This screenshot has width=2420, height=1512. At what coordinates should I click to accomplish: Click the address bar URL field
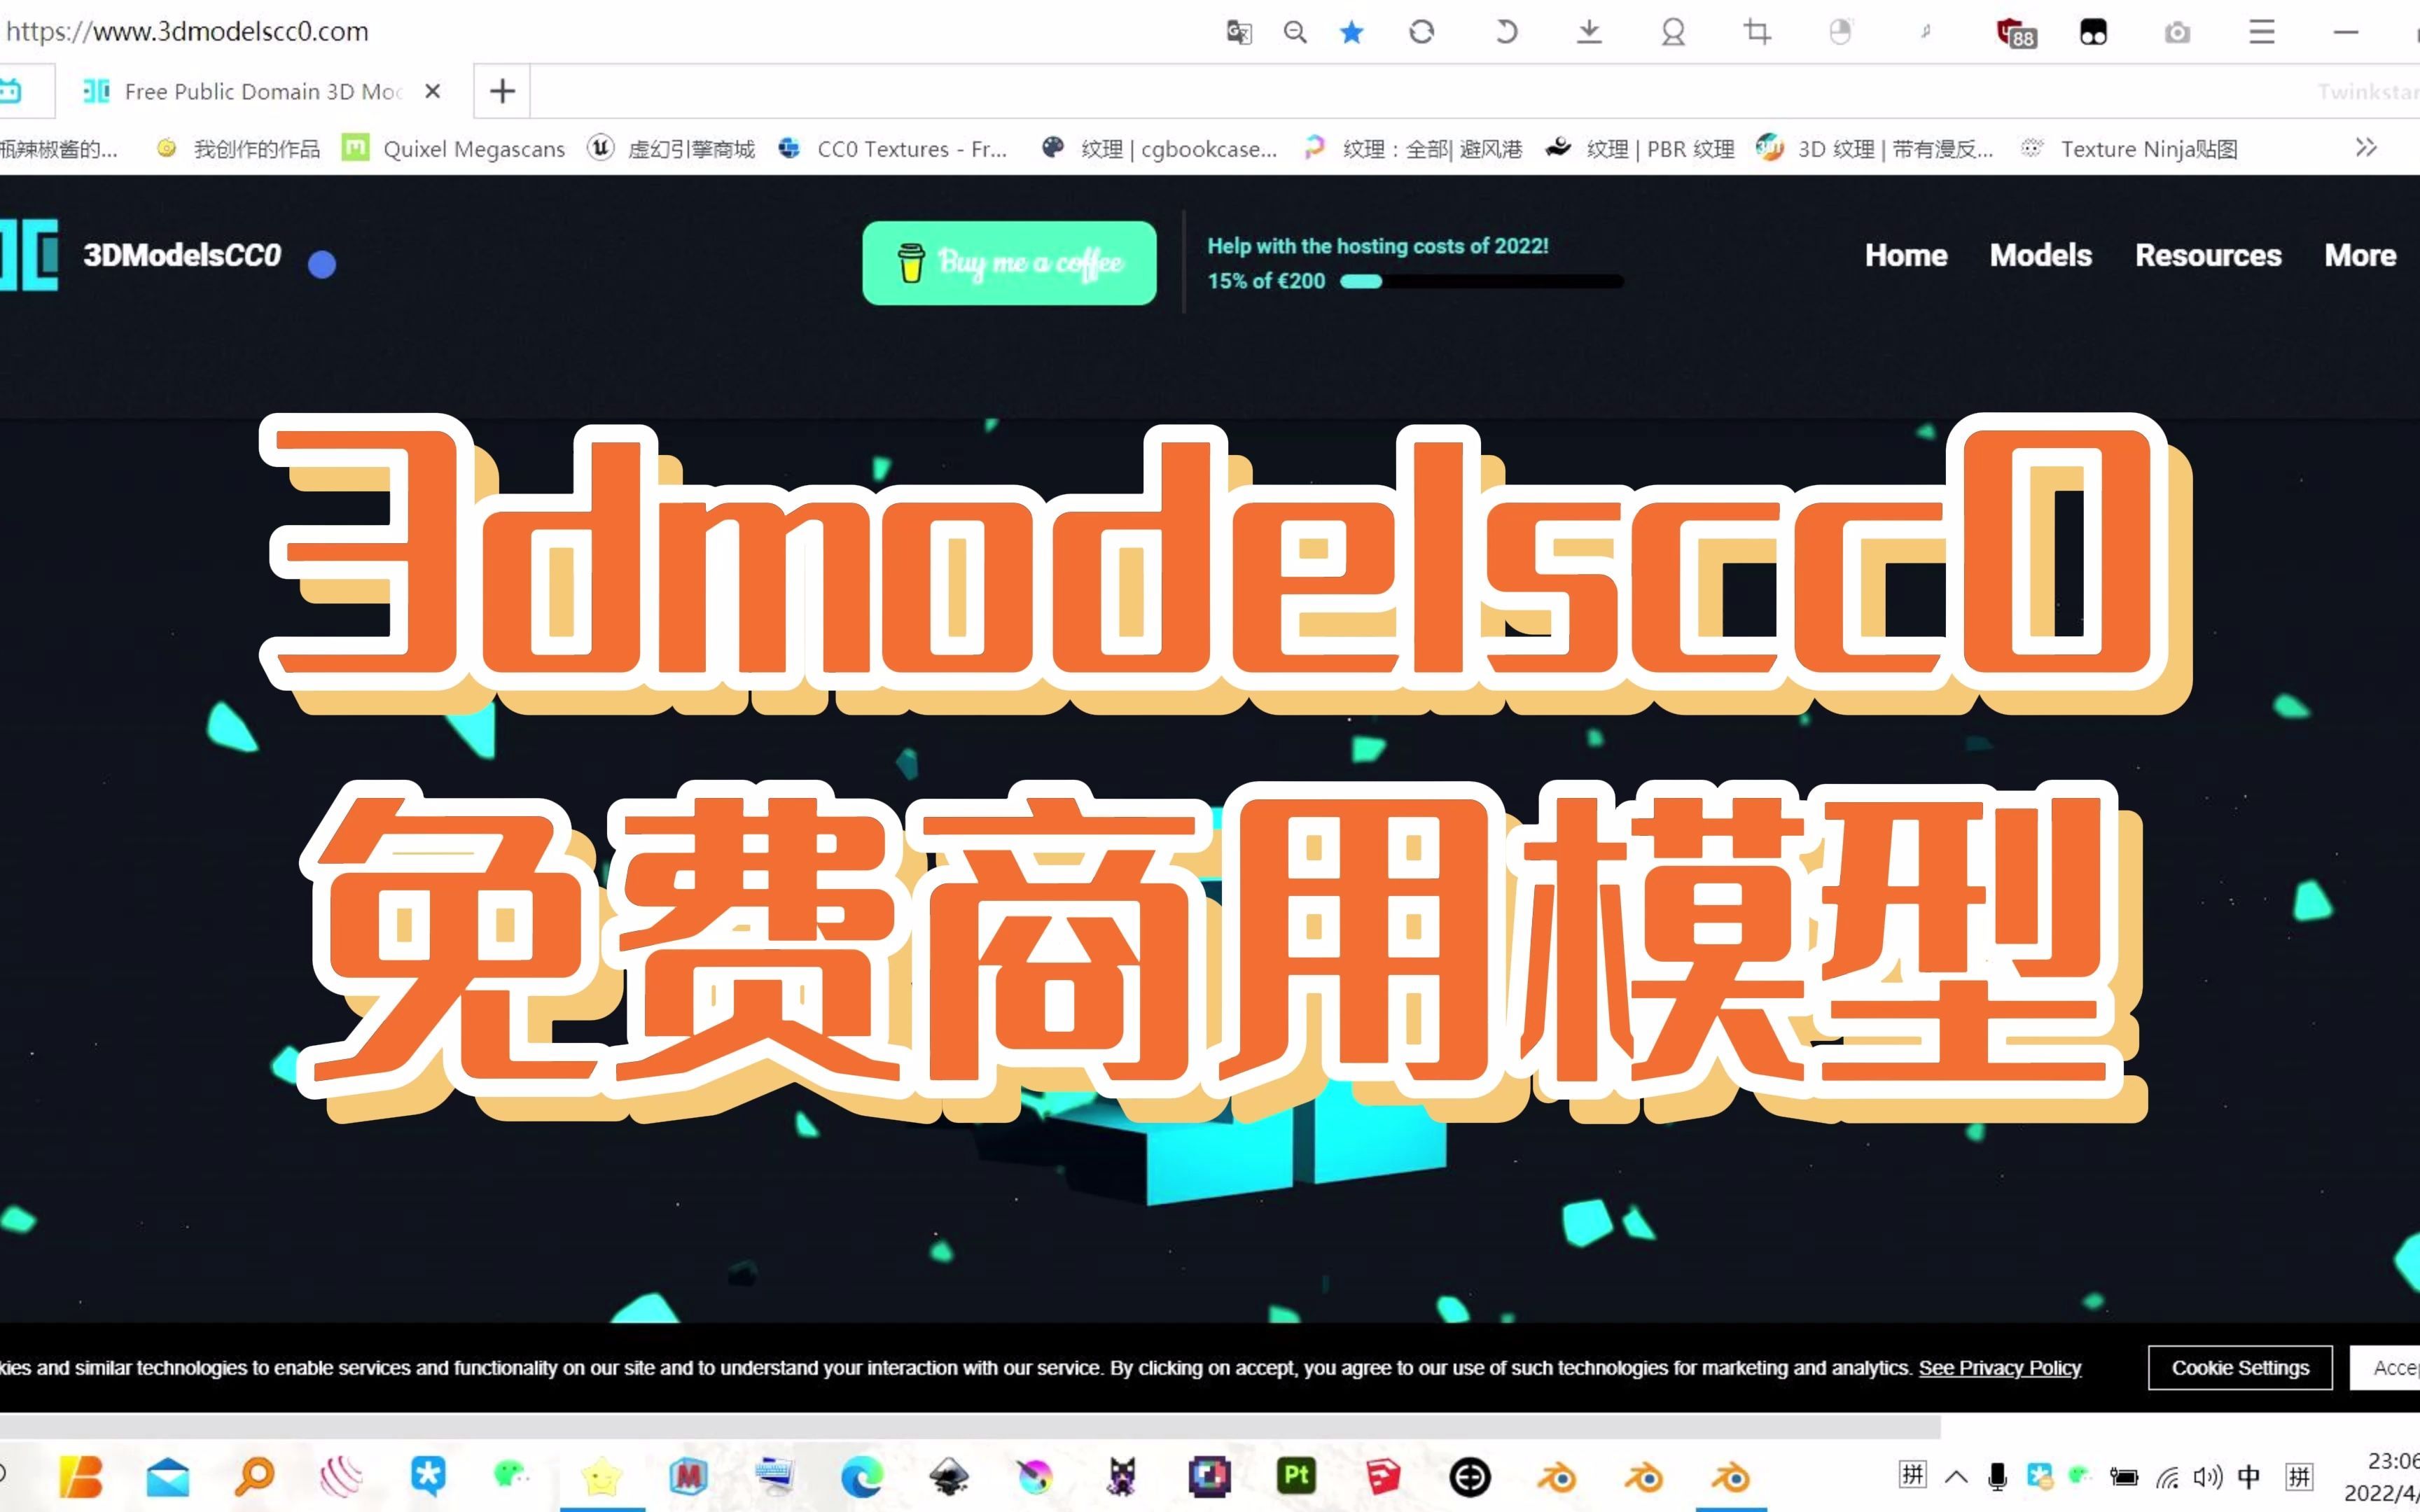(187, 32)
